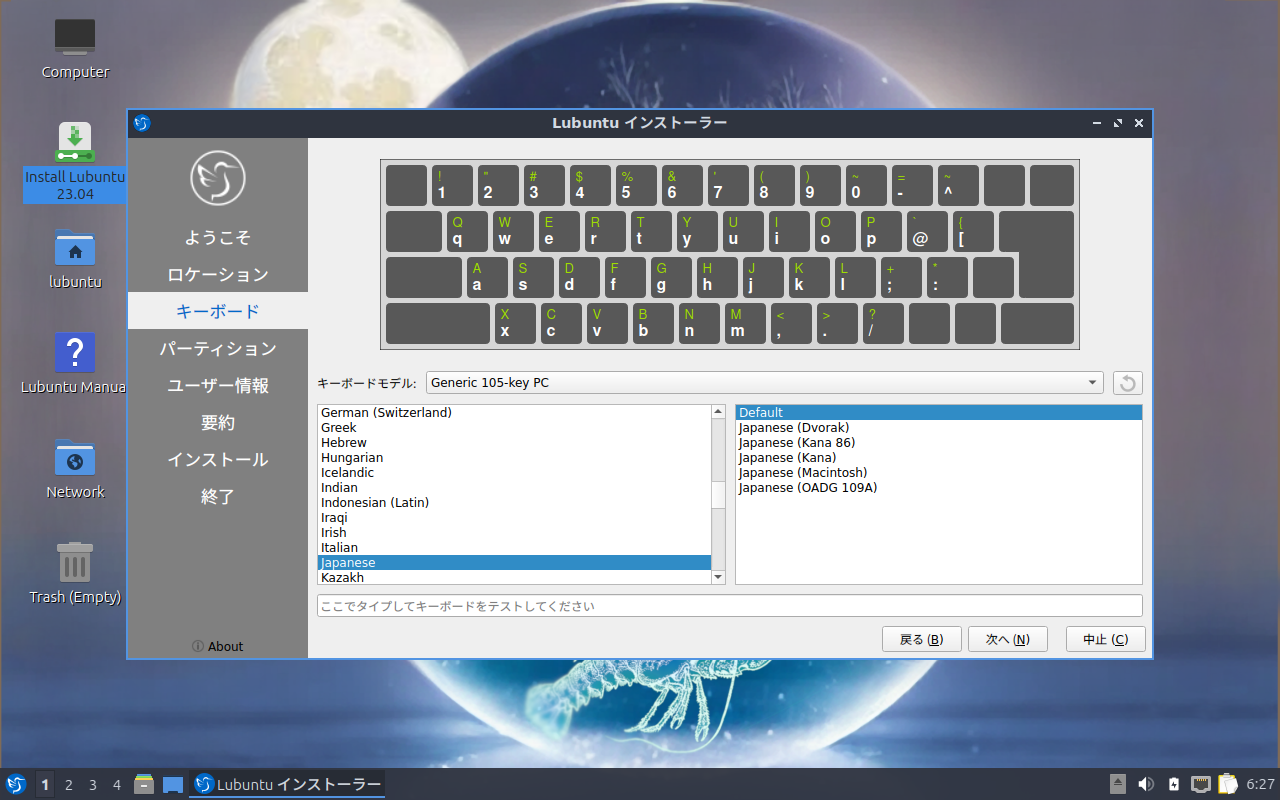Click 戻る (B) back button
This screenshot has height=800, width=1280.
pyautogui.click(x=921, y=639)
